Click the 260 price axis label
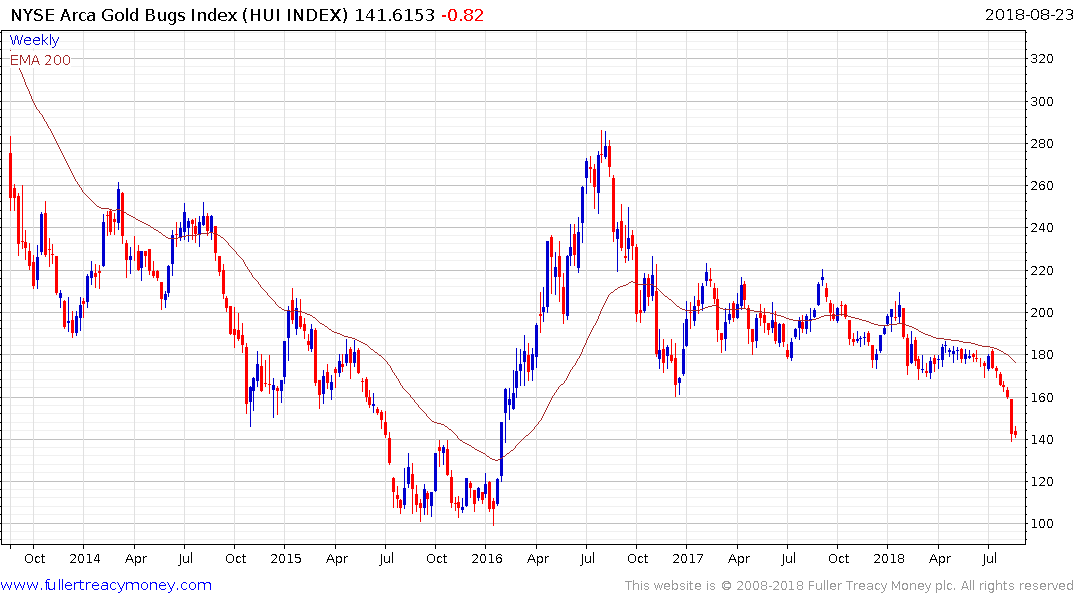Image resolution: width=1075 pixels, height=600 pixels. point(1042,186)
